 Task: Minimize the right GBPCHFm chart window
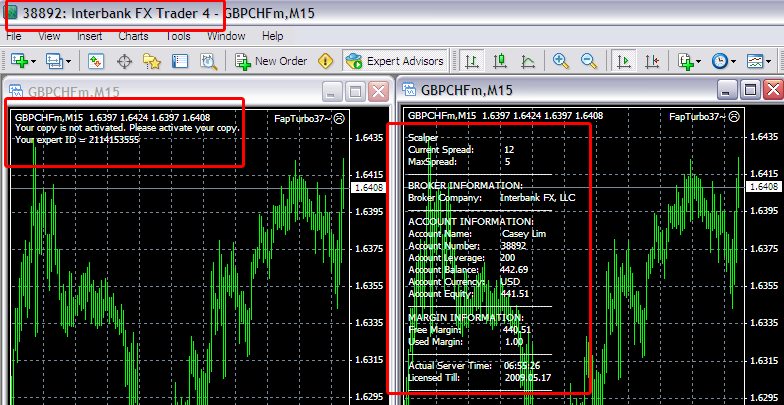pos(727,90)
